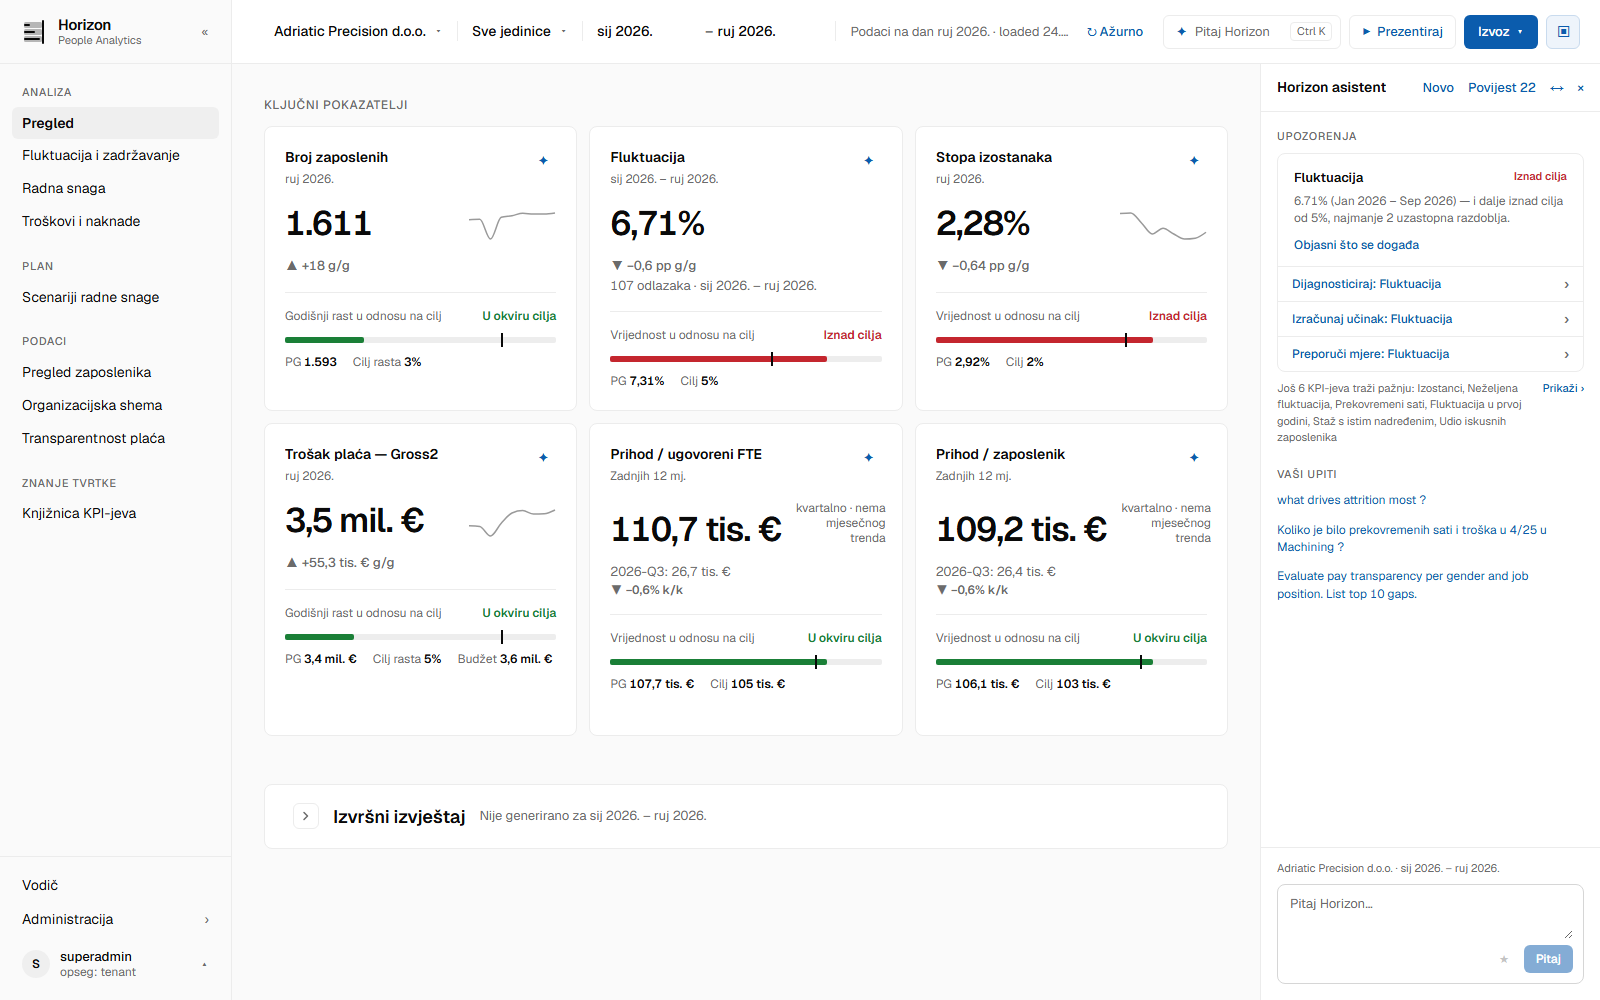This screenshot has width=1600, height=1000.
Task: Click sparkle icon on Trošak plaća card
Action: click(x=543, y=457)
